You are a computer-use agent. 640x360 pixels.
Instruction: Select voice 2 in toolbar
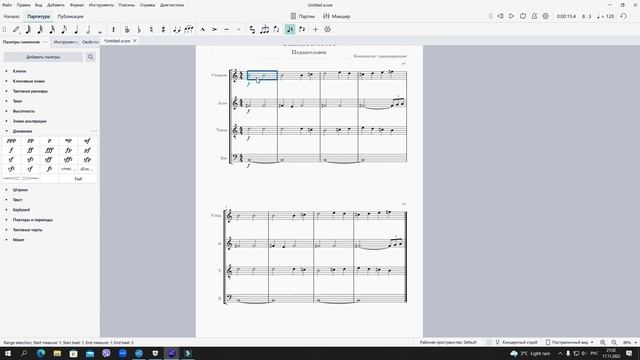(x=302, y=29)
